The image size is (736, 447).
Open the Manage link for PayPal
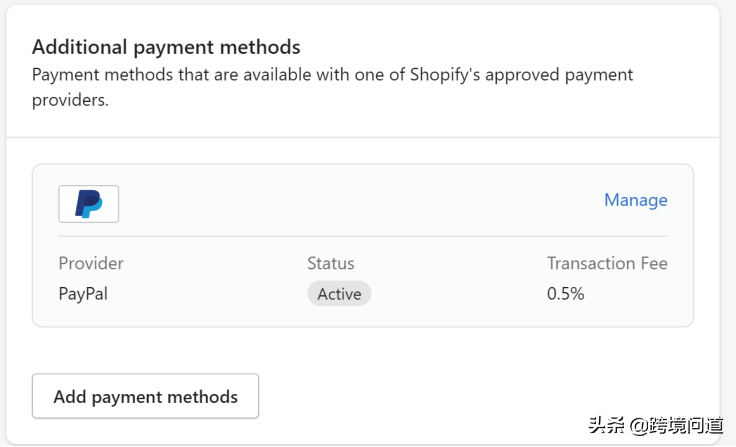pos(635,200)
